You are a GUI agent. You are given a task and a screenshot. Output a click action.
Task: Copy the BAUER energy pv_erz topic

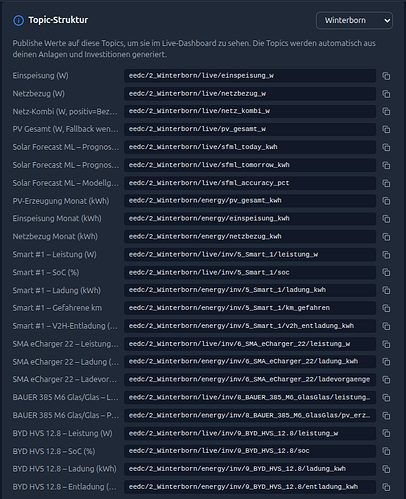coord(386,416)
